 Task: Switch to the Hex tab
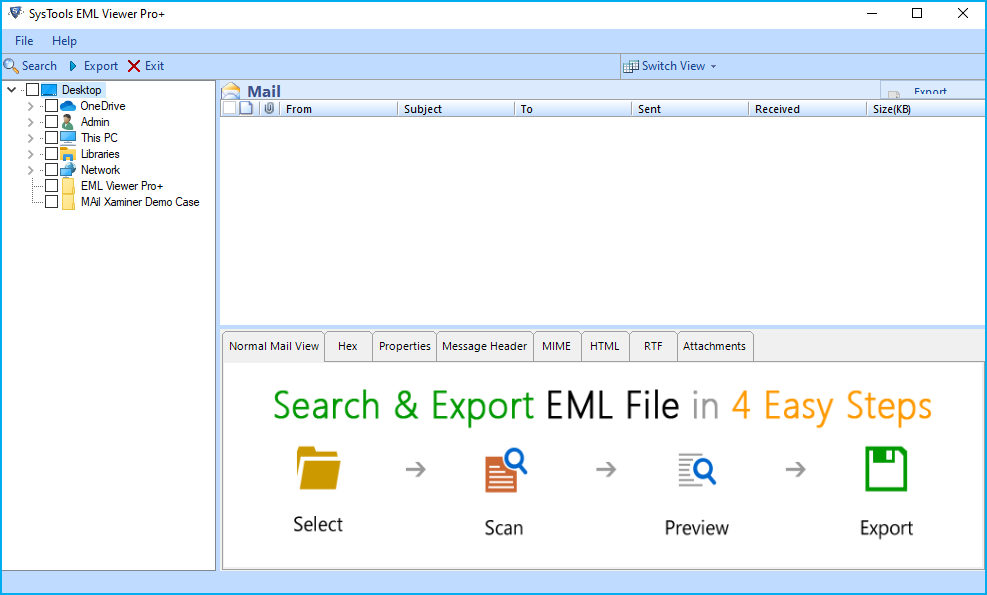(347, 346)
